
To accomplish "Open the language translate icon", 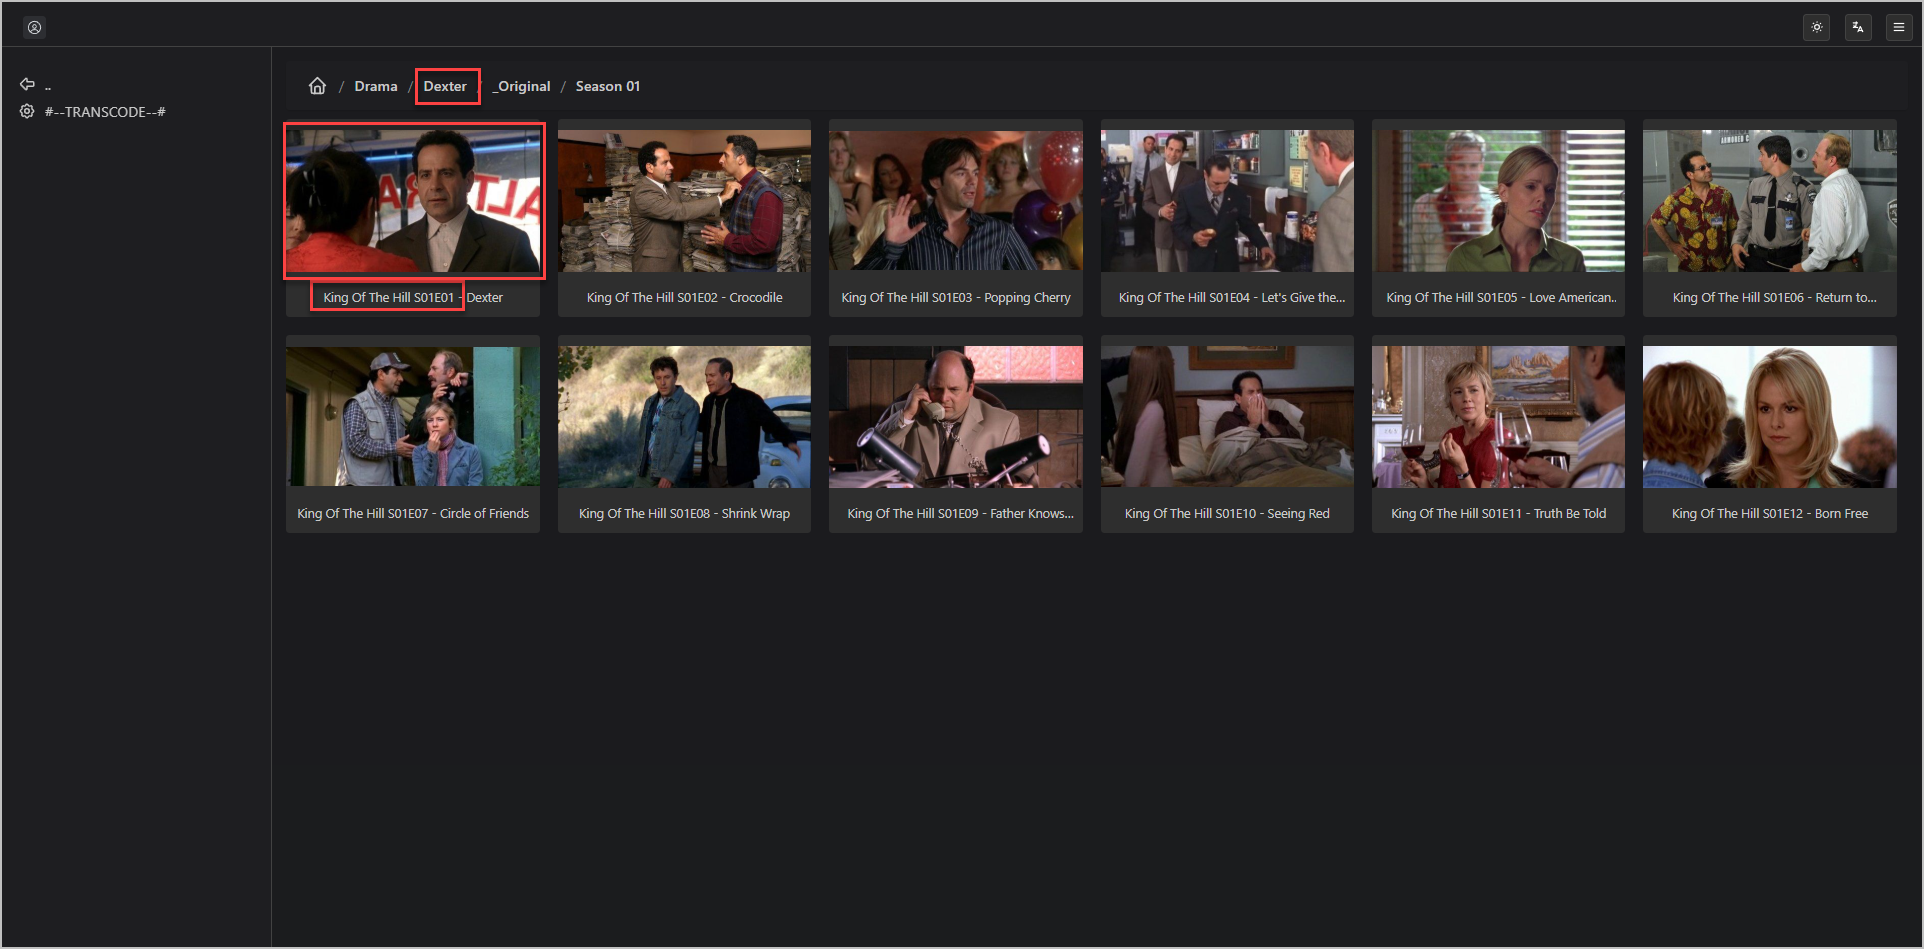I will pos(1858,27).
